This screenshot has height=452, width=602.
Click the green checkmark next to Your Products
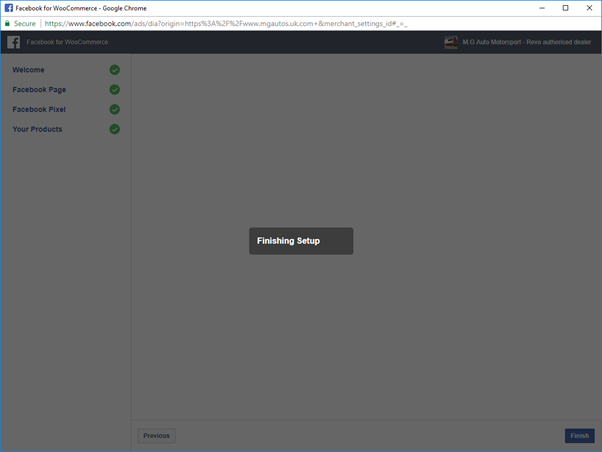click(x=114, y=129)
